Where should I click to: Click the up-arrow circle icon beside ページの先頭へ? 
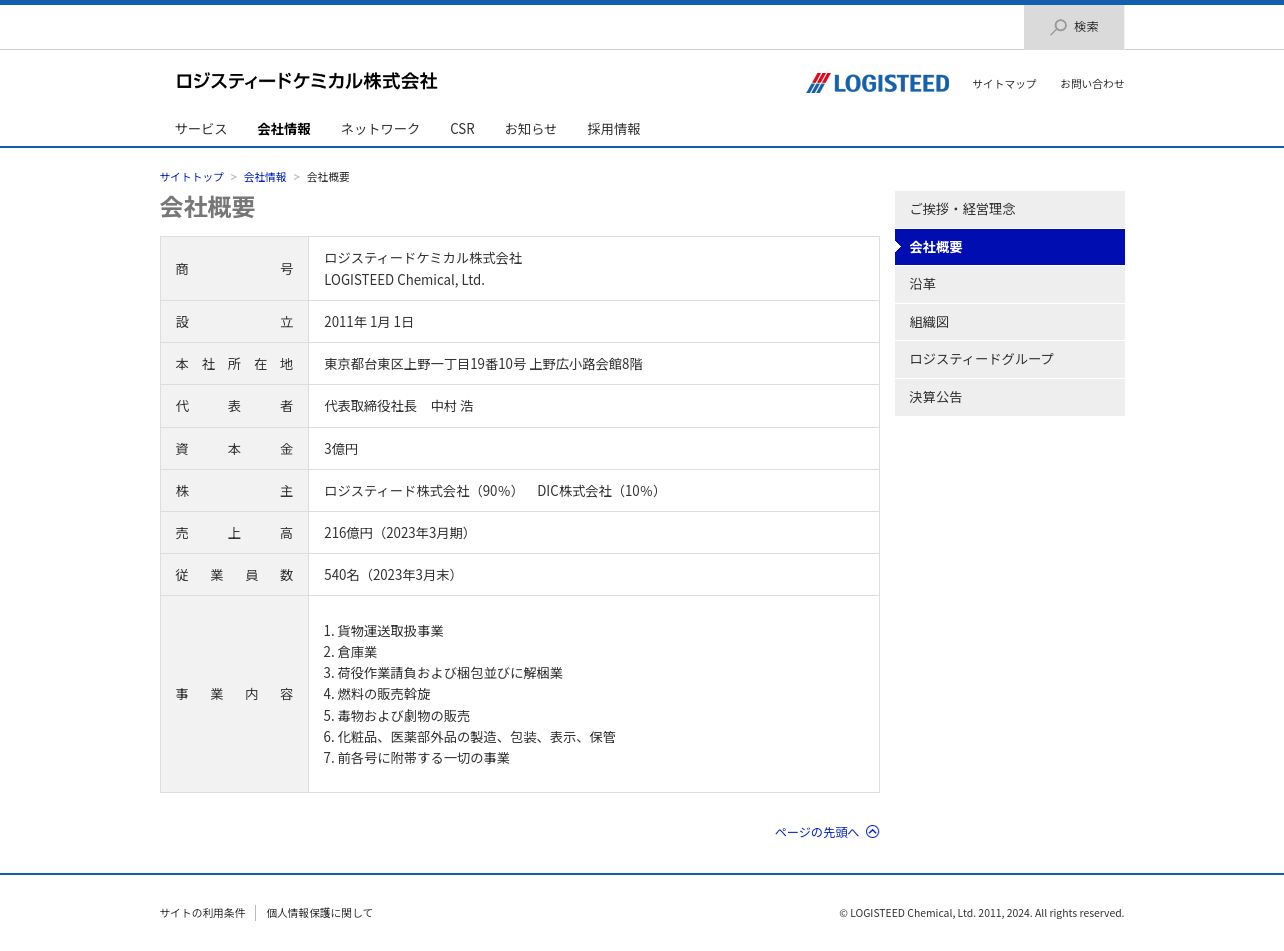873,832
